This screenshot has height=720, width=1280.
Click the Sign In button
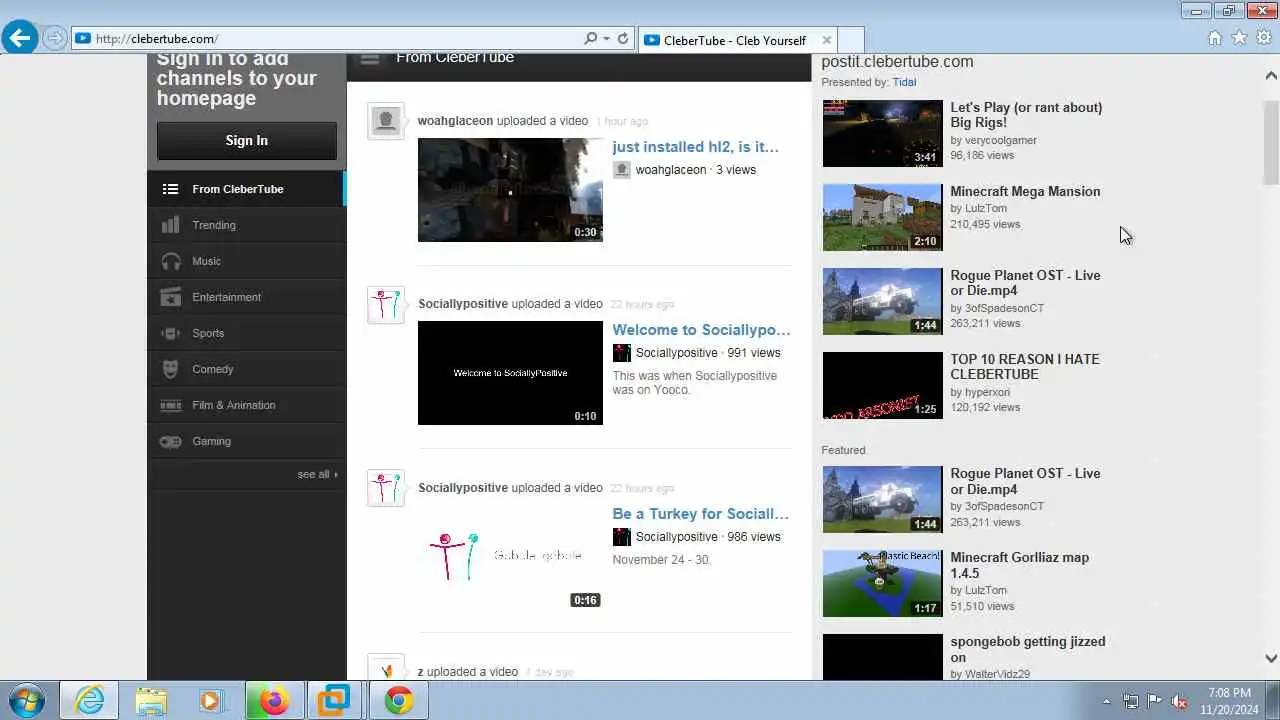point(247,141)
